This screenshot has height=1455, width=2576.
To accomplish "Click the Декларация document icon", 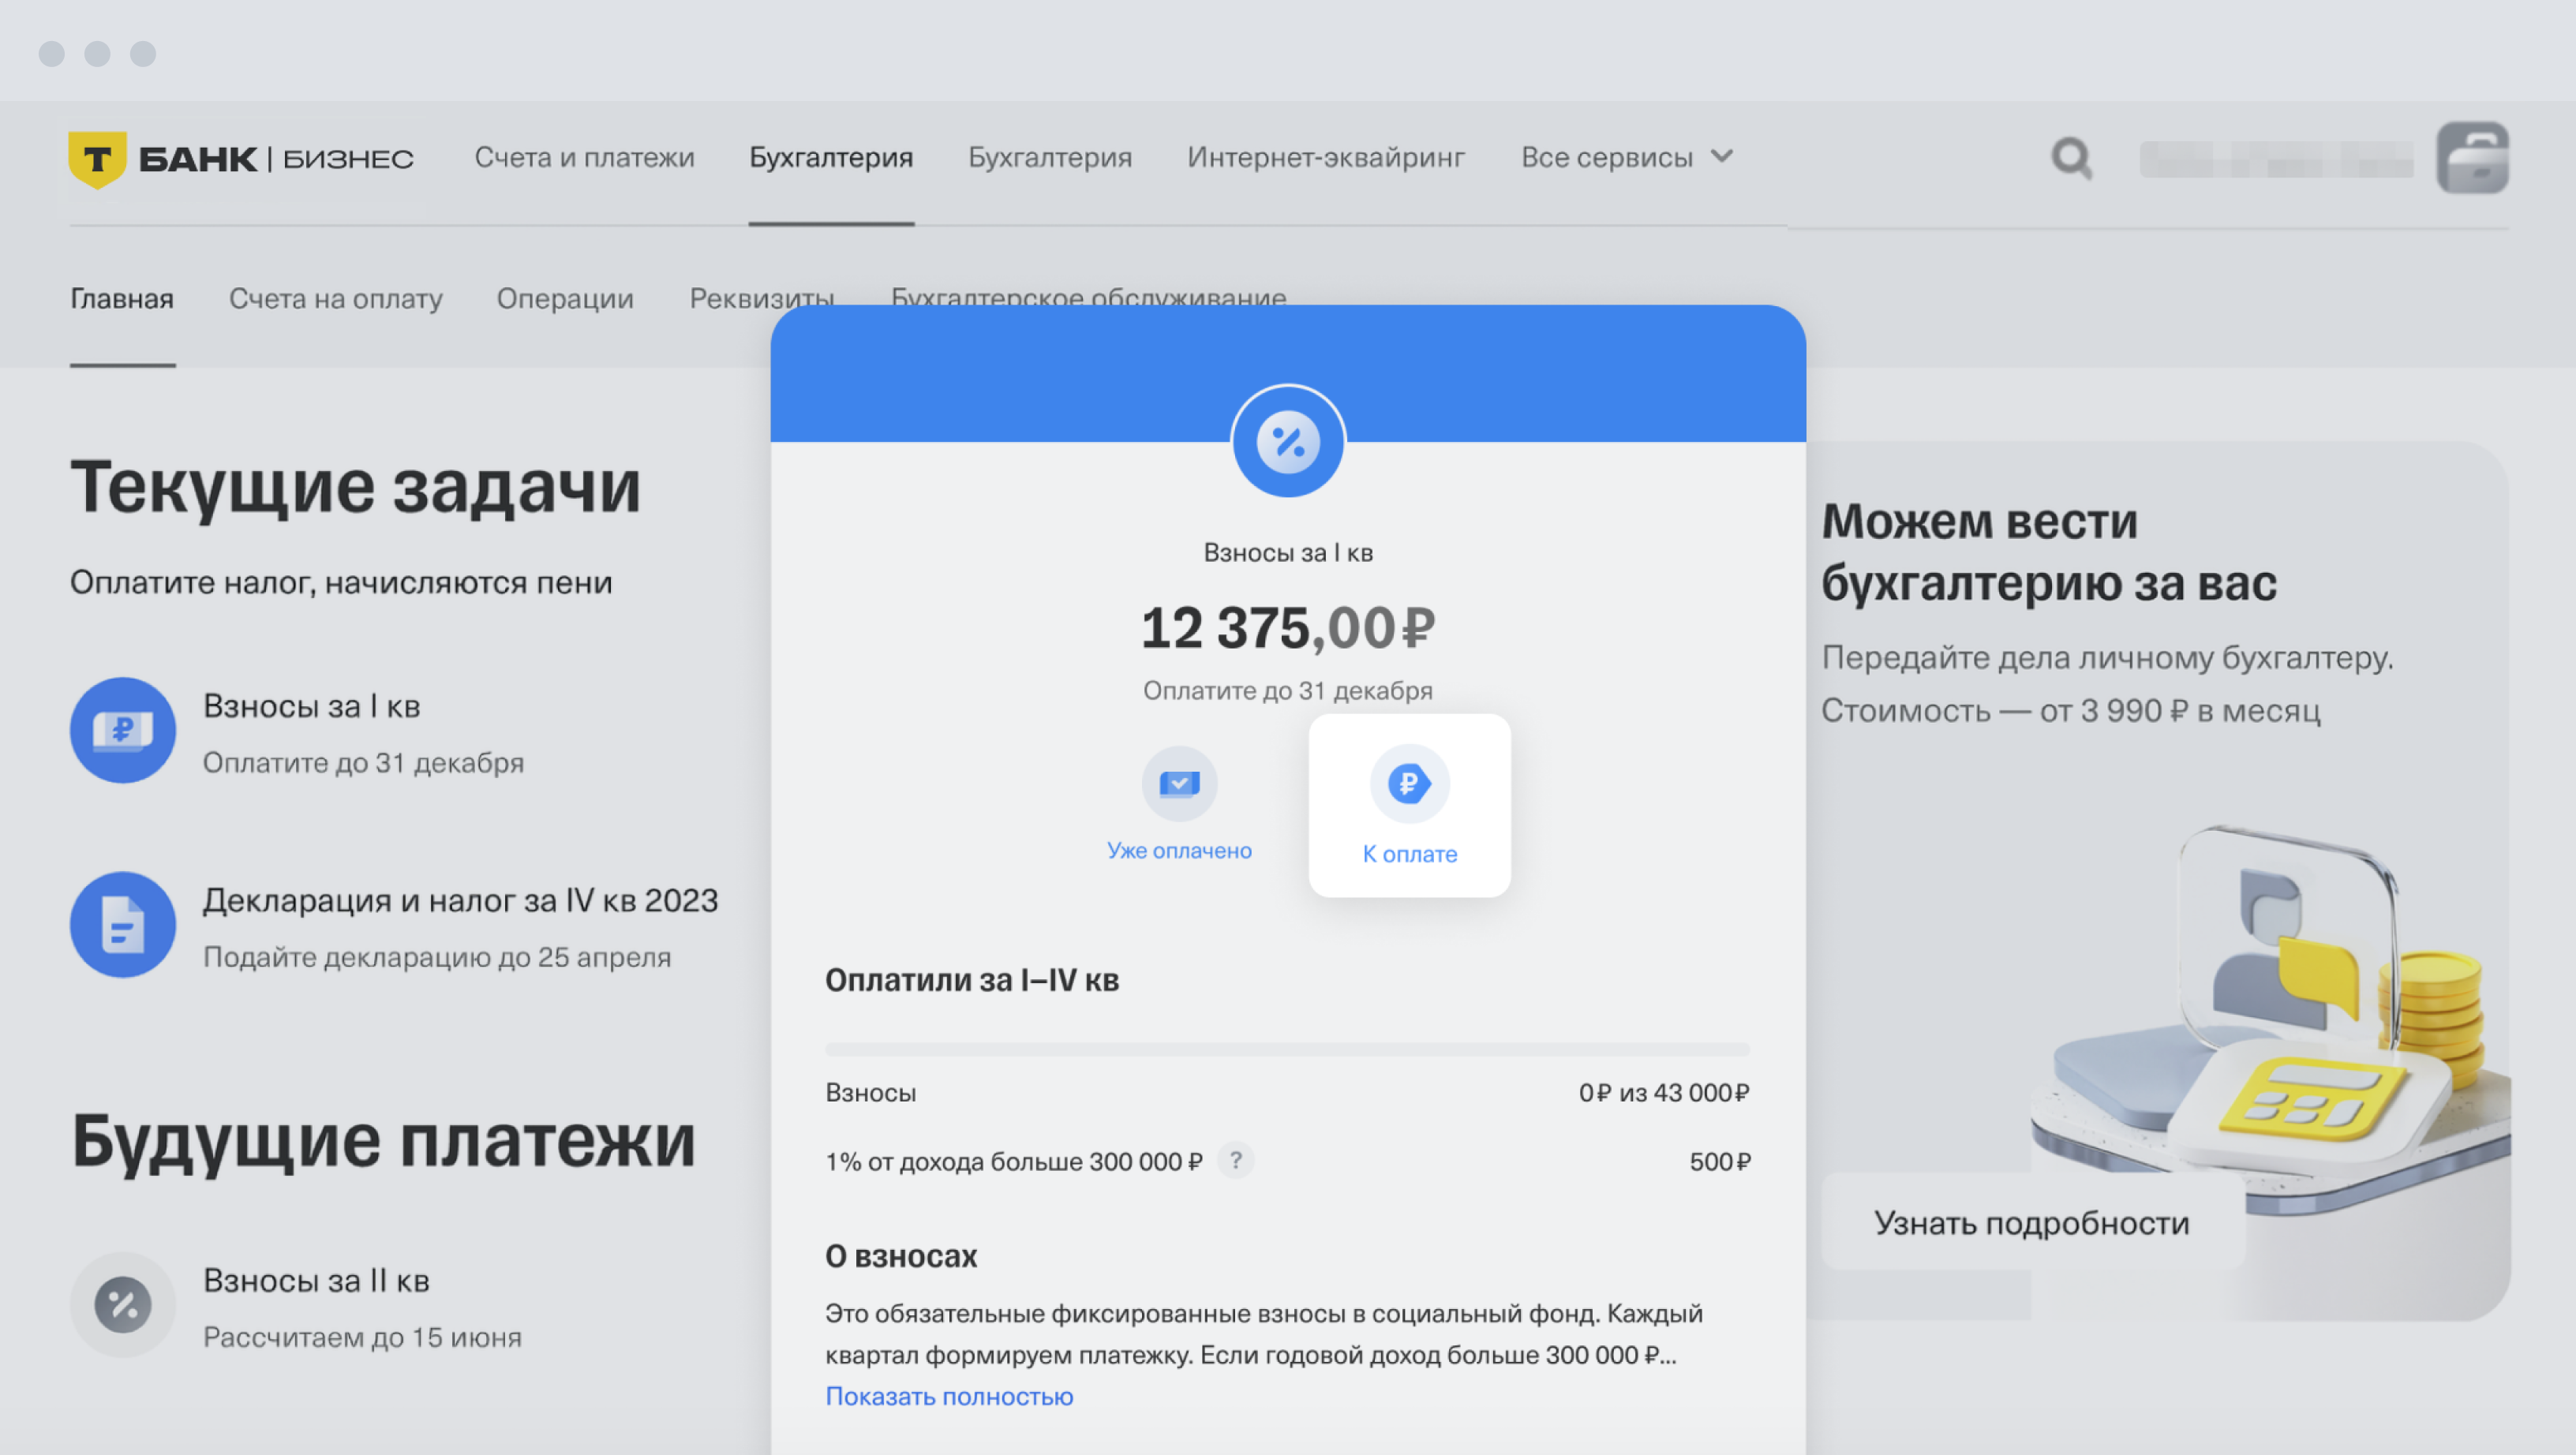I will click(118, 923).
